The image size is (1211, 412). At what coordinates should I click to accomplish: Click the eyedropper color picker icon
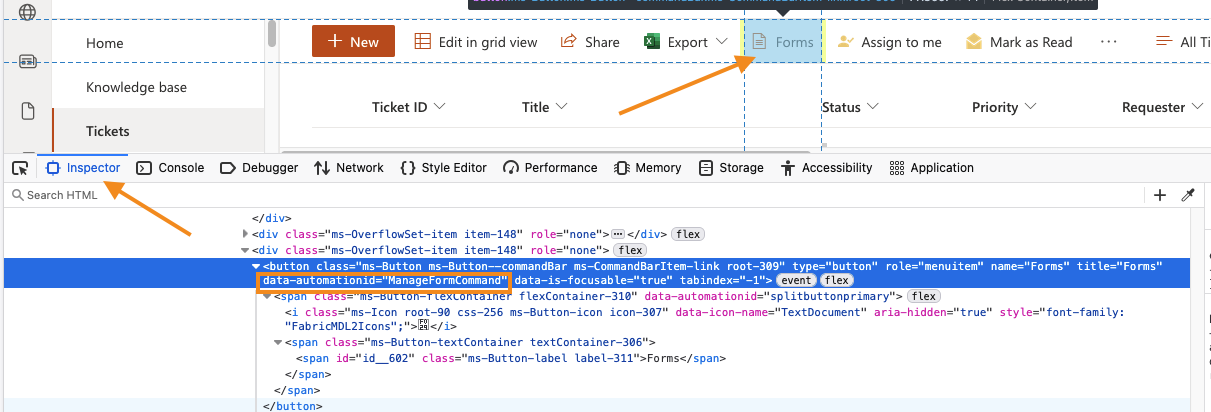(x=1188, y=195)
